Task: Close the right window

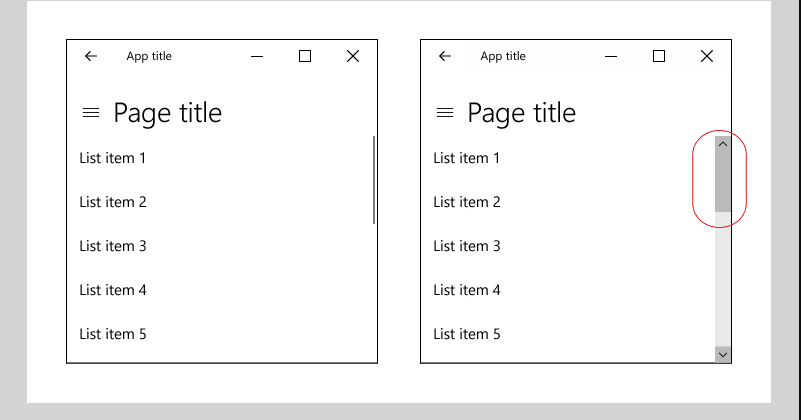Action: (x=707, y=56)
